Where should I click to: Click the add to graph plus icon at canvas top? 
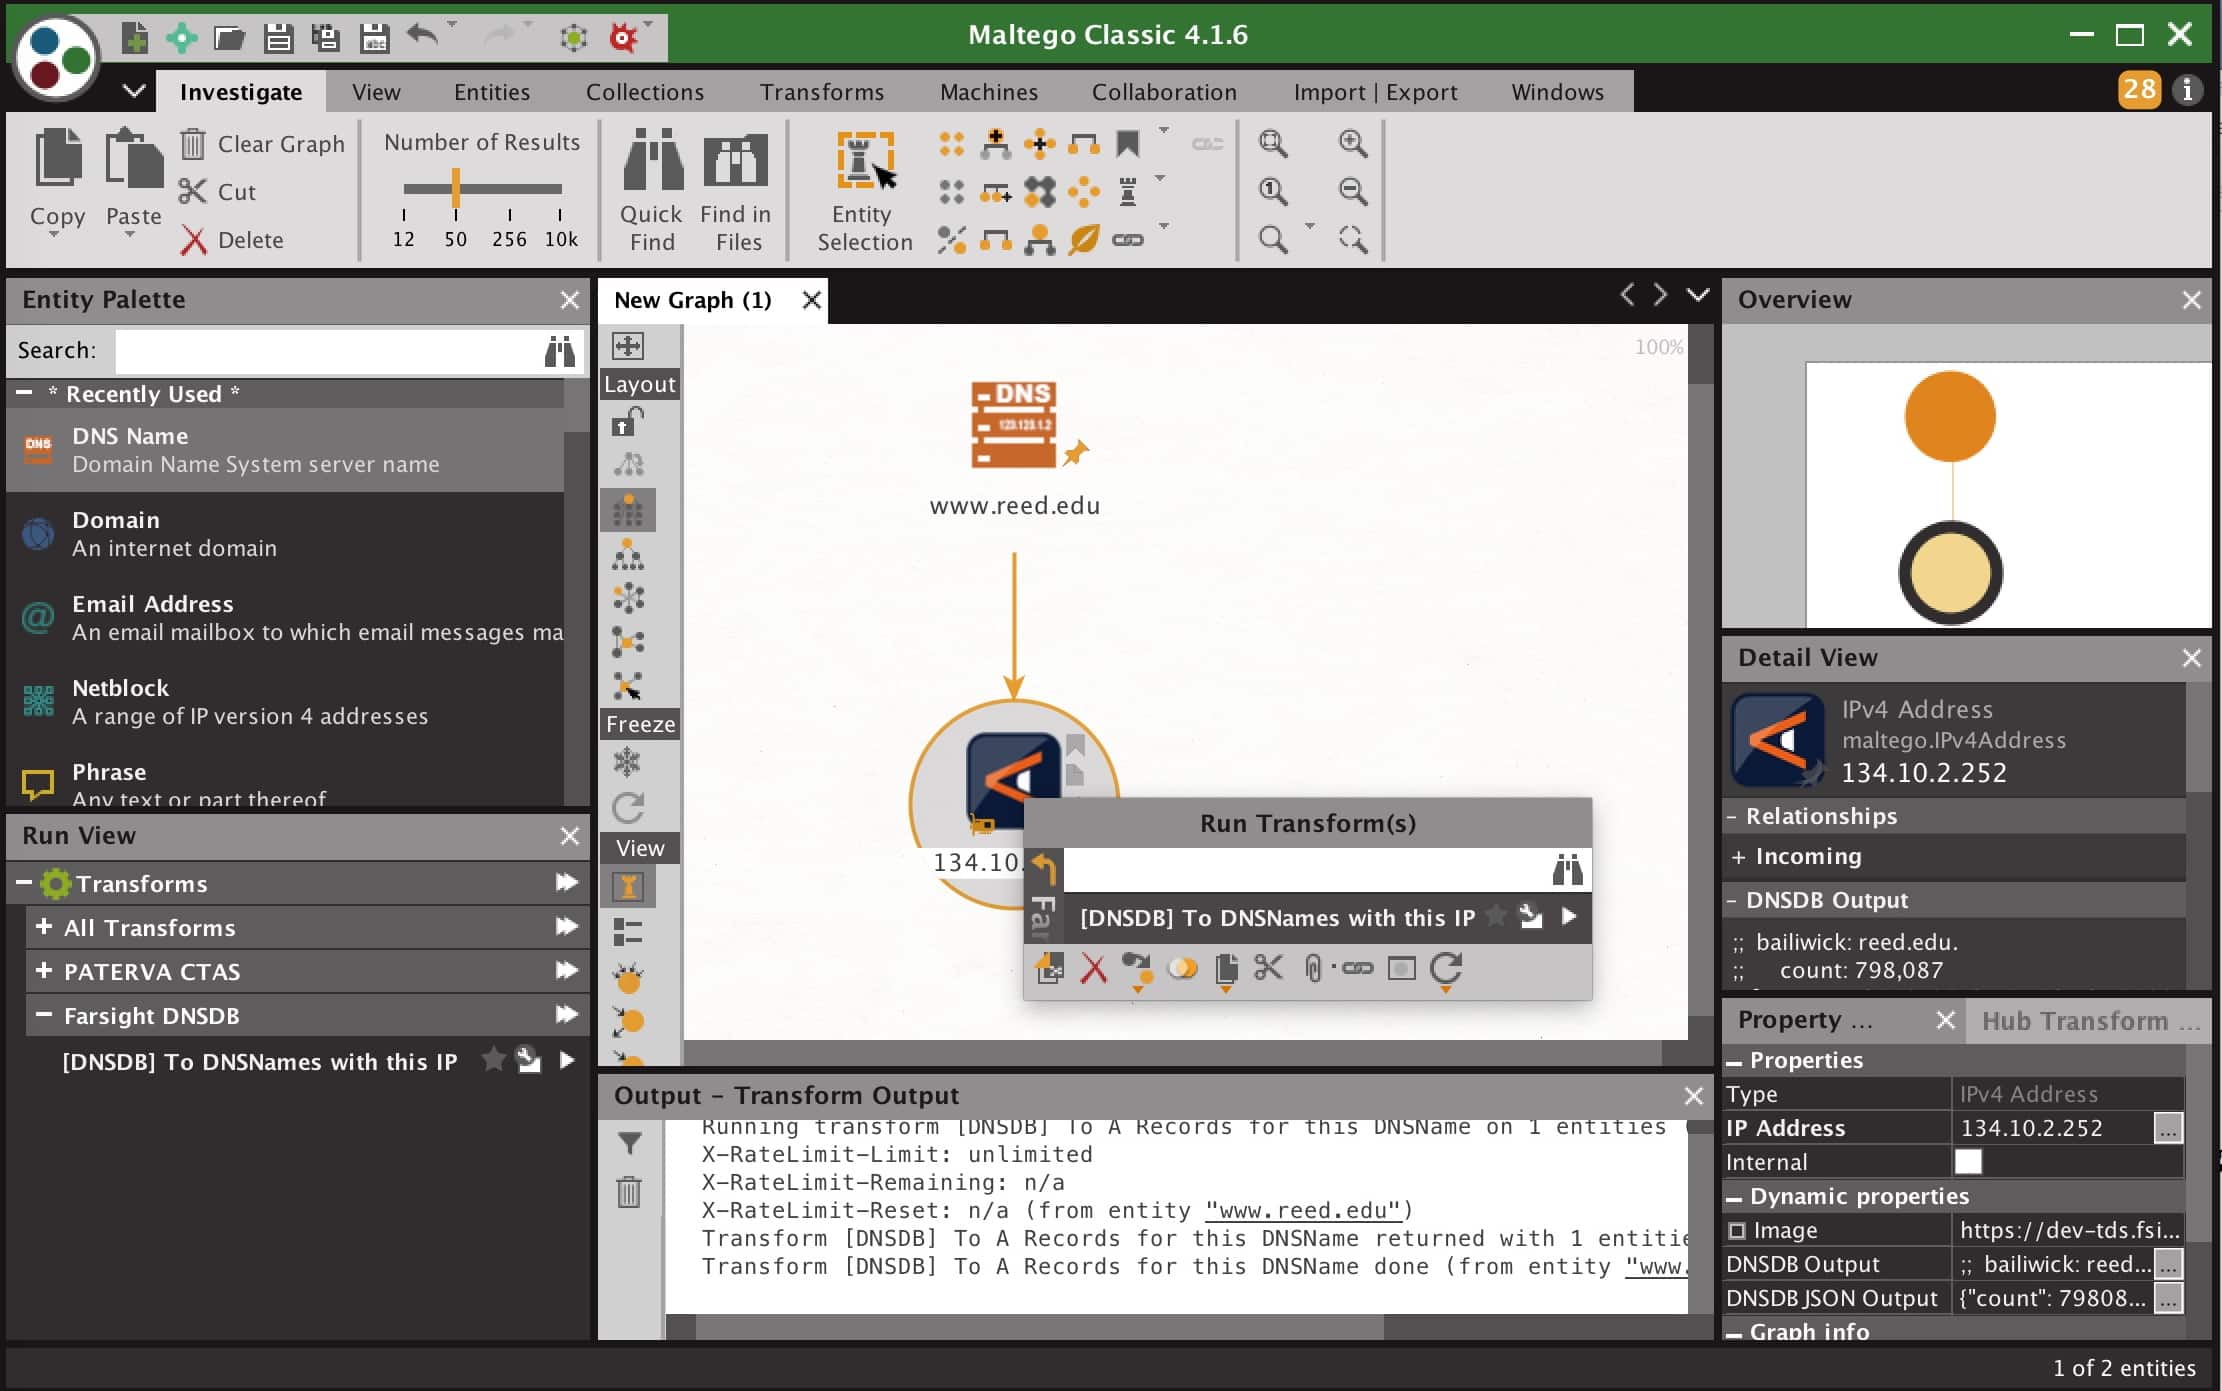point(628,346)
